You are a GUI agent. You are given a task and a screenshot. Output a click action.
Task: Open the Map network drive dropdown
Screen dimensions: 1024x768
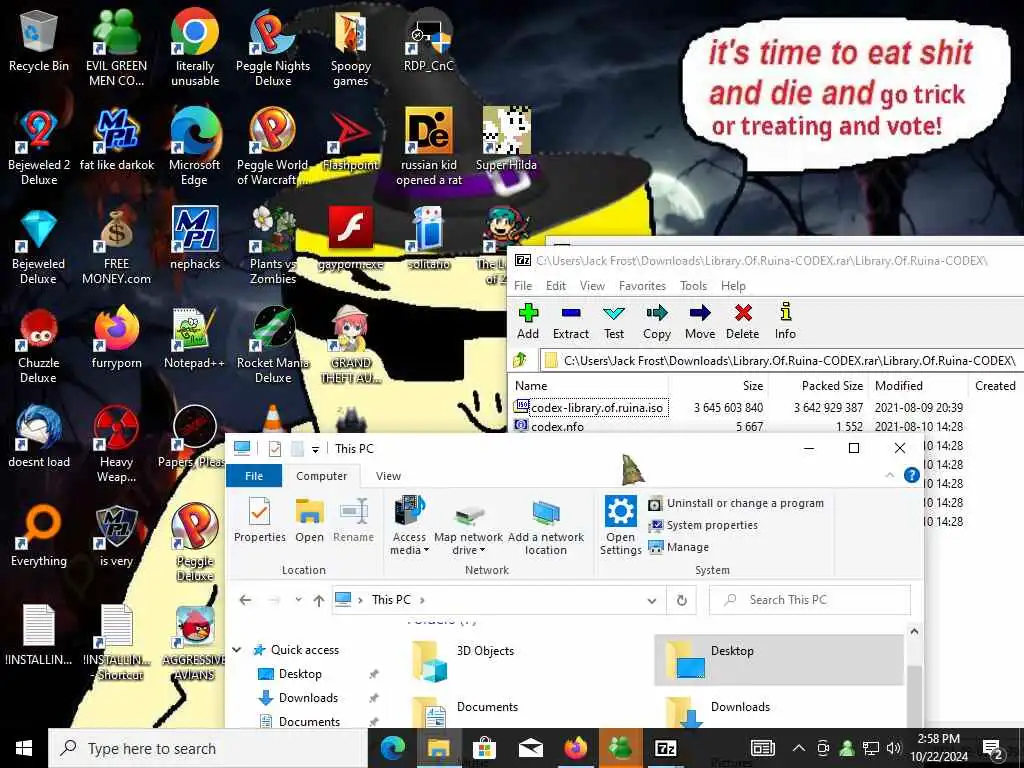click(468, 526)
